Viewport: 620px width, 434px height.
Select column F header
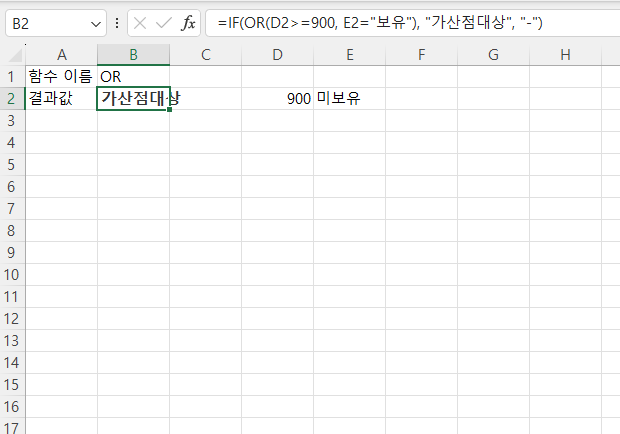point(422,55)
